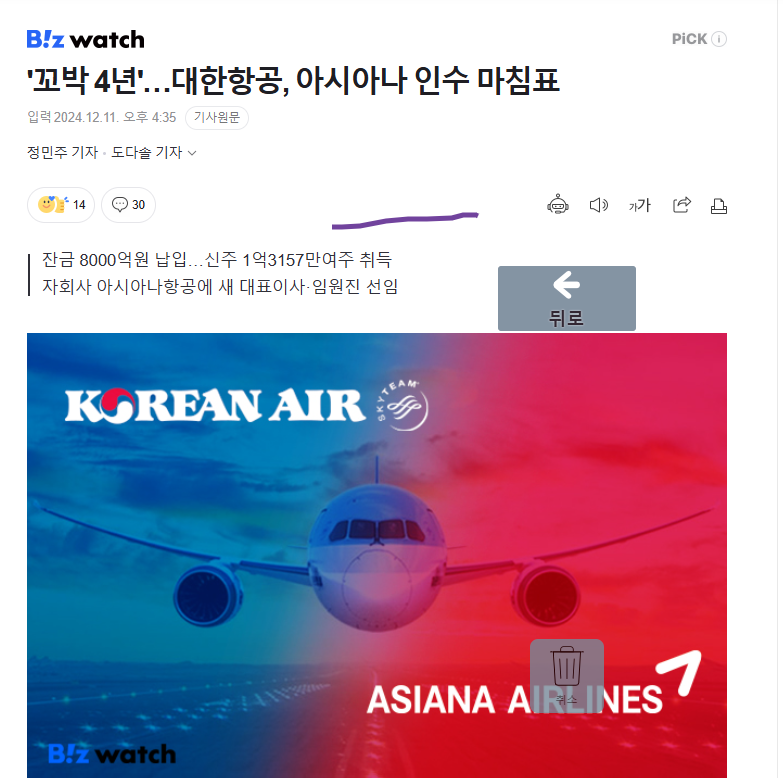Click the emoji reaction count 14
This screenshot has height=778, width=783.
pyautogui.click(x=61, y=205)
